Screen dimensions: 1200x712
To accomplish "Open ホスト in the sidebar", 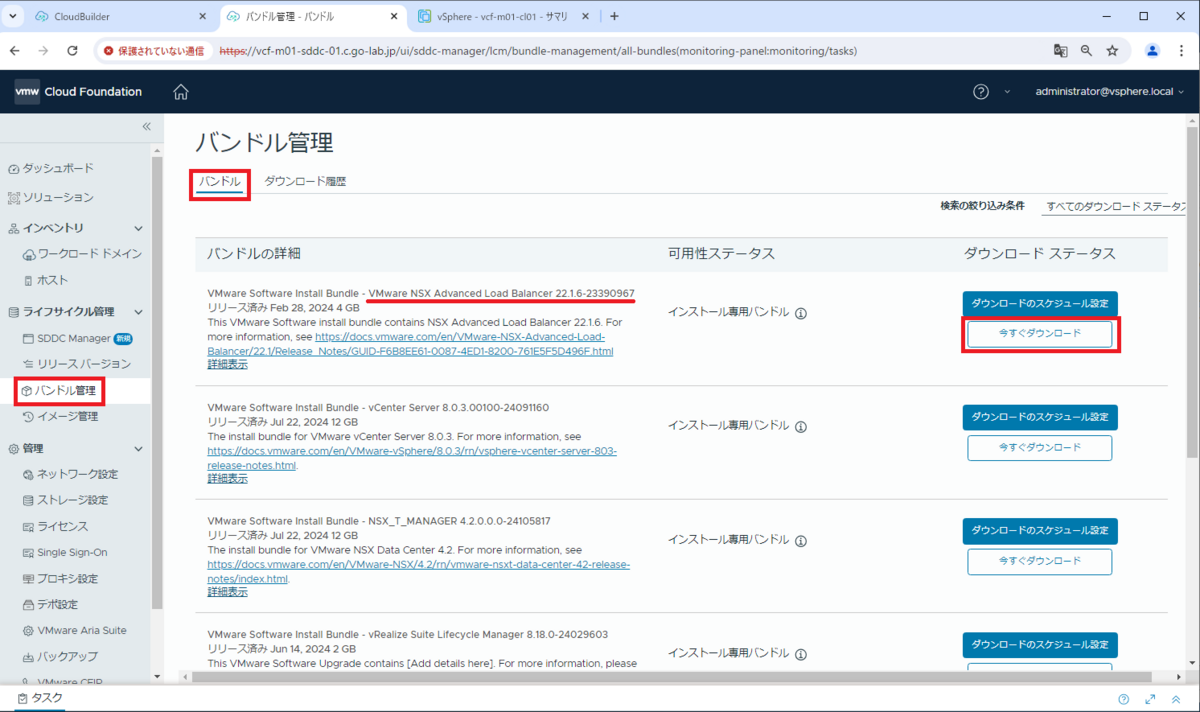I will click(x=46, y=280).
